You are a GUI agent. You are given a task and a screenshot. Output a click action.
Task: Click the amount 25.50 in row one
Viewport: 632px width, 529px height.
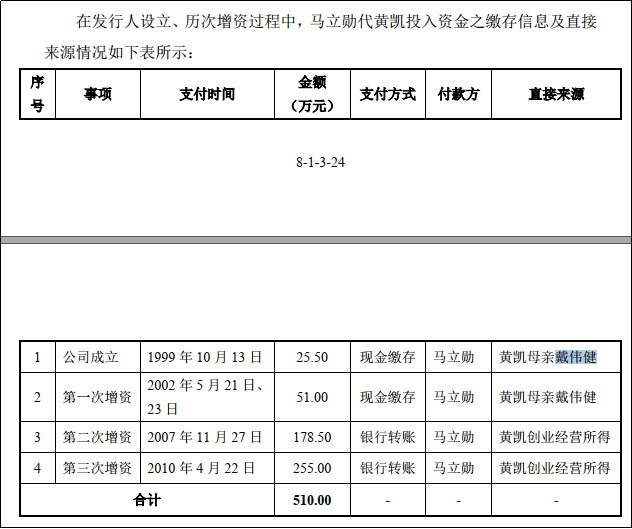[312, 357]
